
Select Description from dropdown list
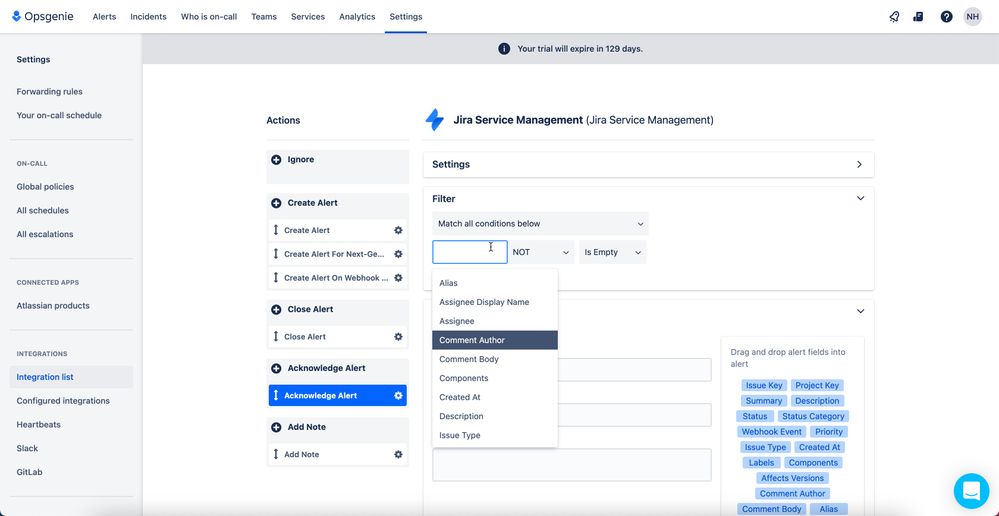click(495, 416)
